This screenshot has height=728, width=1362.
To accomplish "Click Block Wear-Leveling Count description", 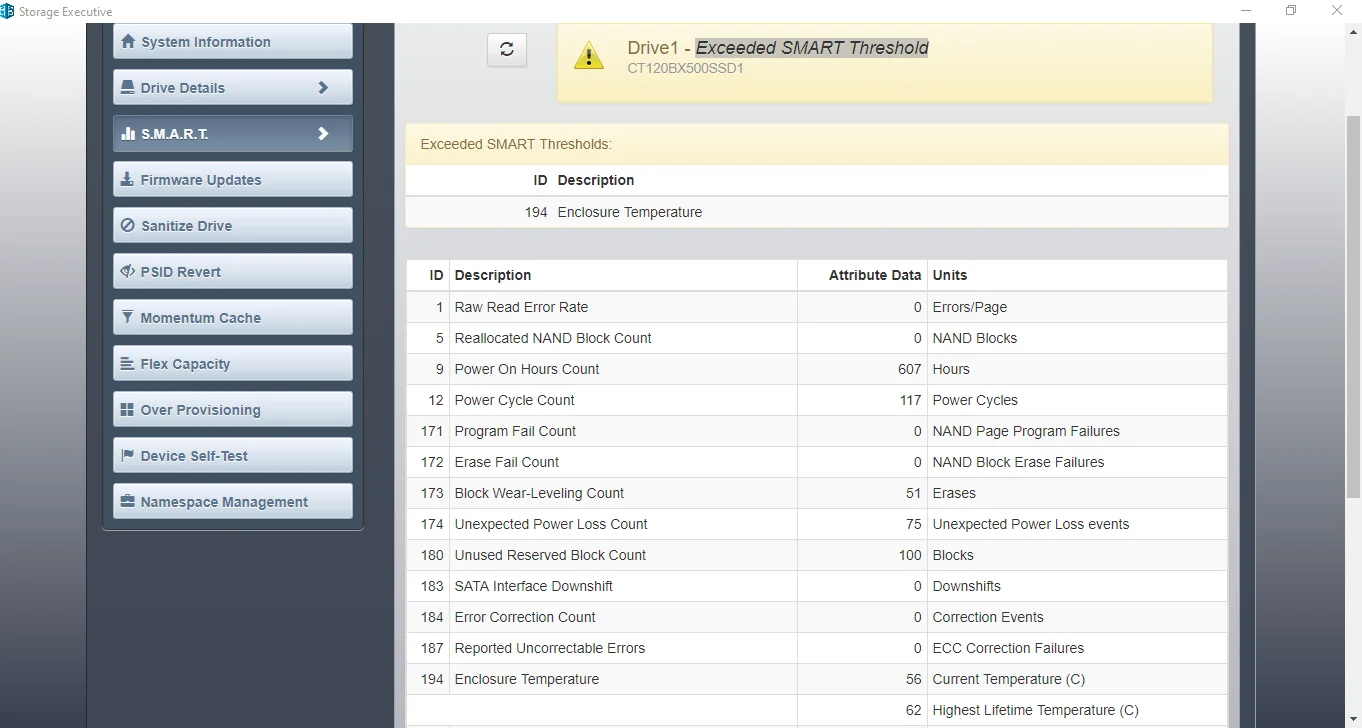I will pos(539,493).
